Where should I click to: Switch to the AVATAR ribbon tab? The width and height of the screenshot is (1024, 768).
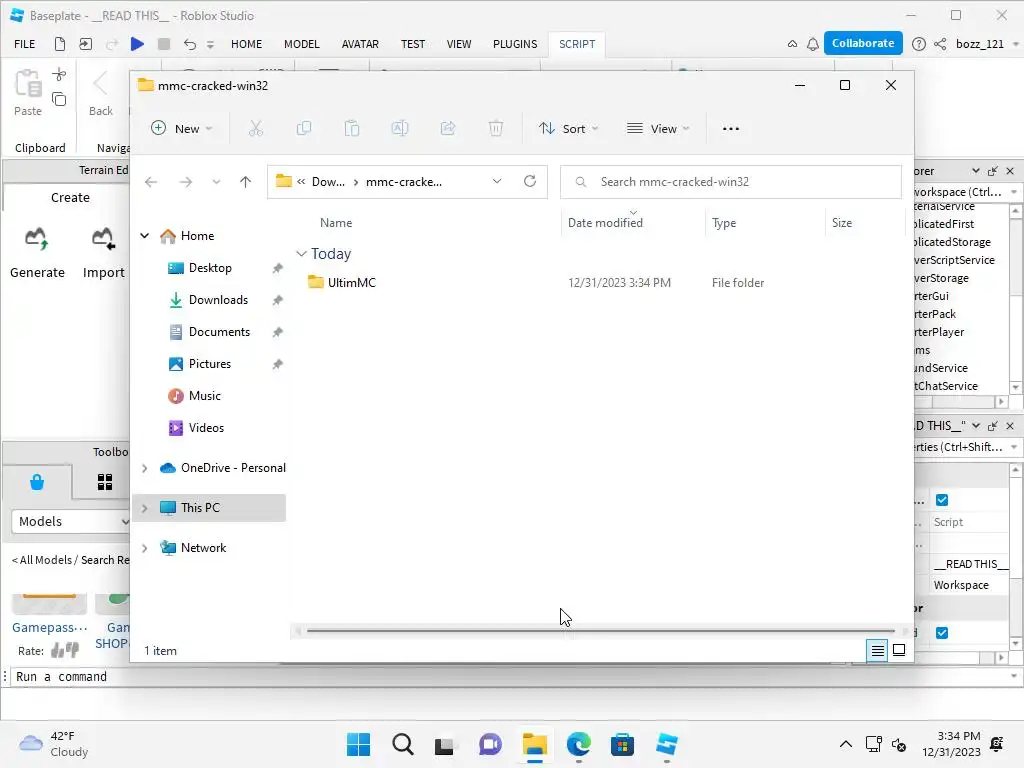[x=360, y=44]
